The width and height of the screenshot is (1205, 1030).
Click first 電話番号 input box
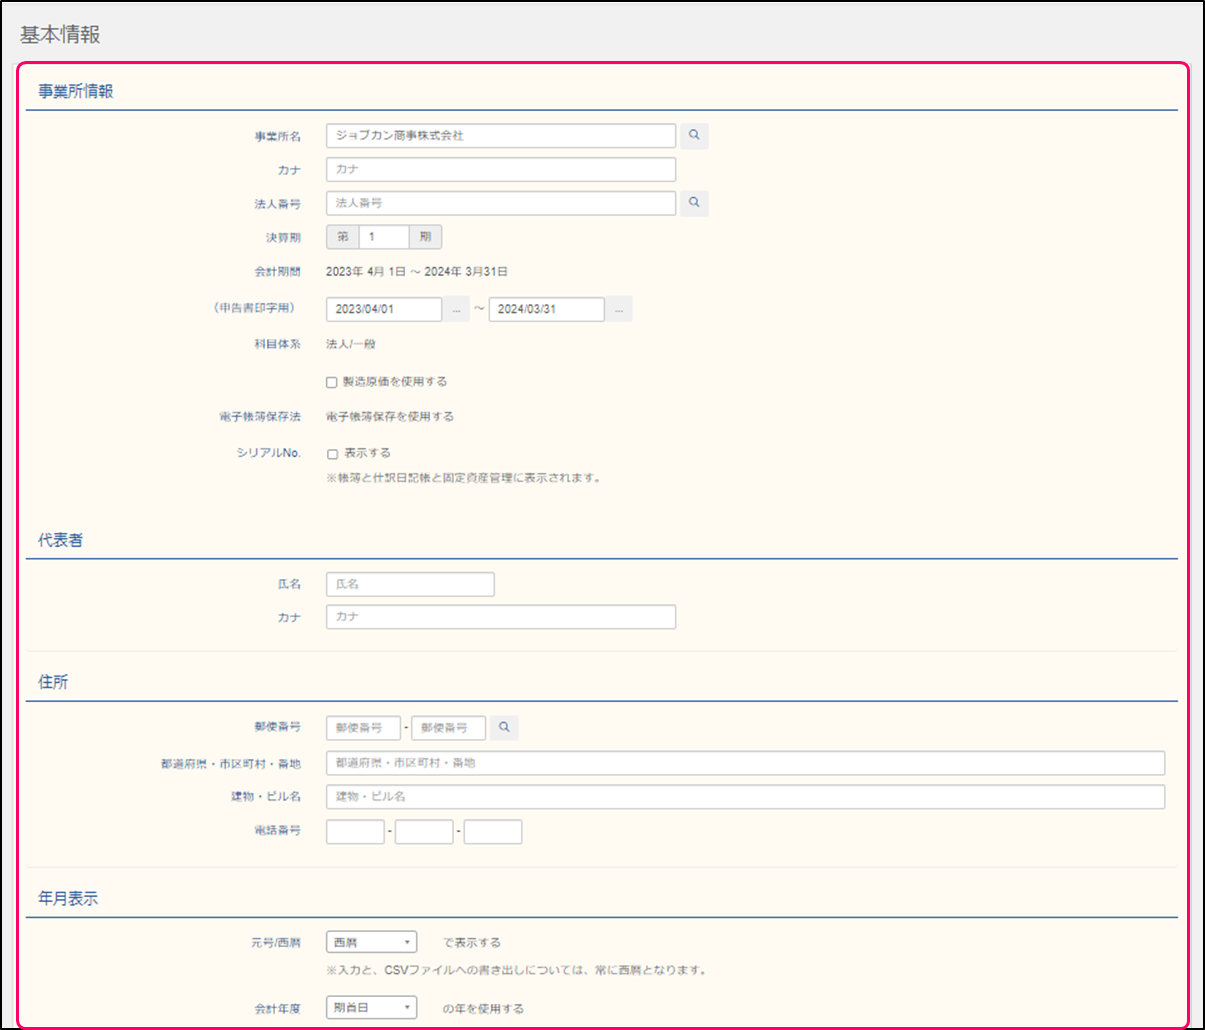click(x=355, y=831)
